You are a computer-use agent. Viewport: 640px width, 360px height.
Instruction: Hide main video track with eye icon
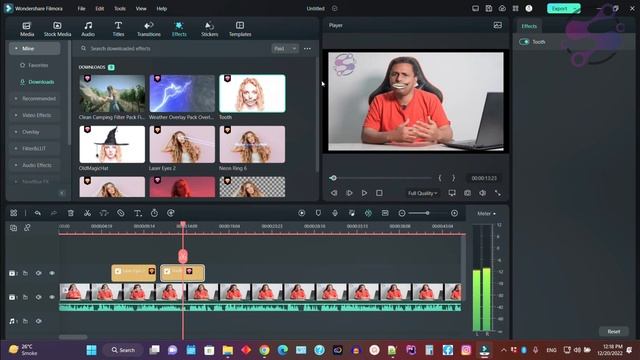(x=52, y=297)
